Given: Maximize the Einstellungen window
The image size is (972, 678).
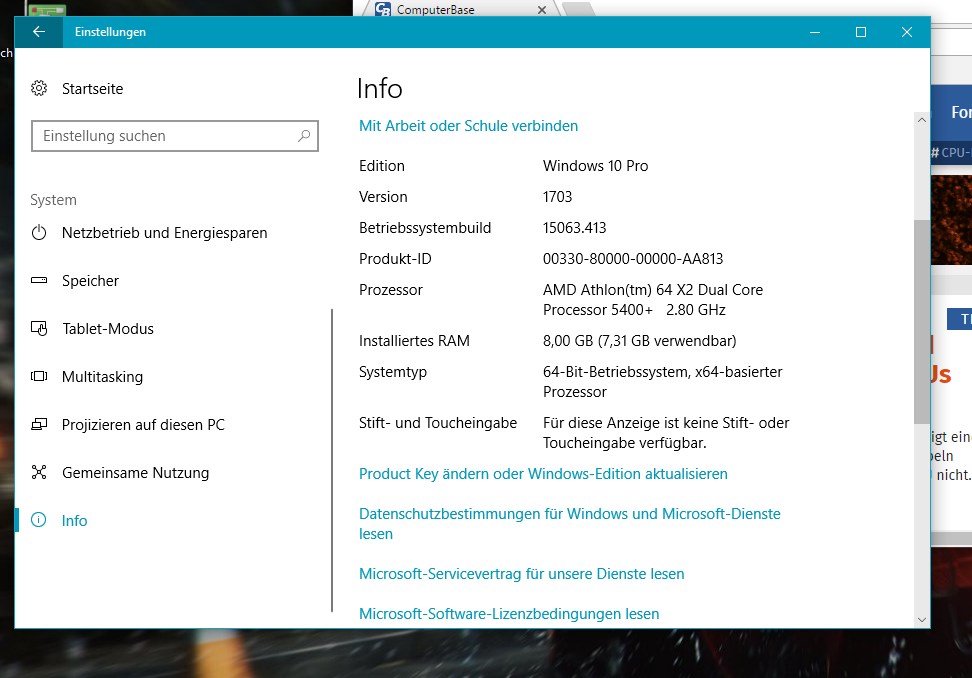Looking at the screenshot, I should (861, 32).
